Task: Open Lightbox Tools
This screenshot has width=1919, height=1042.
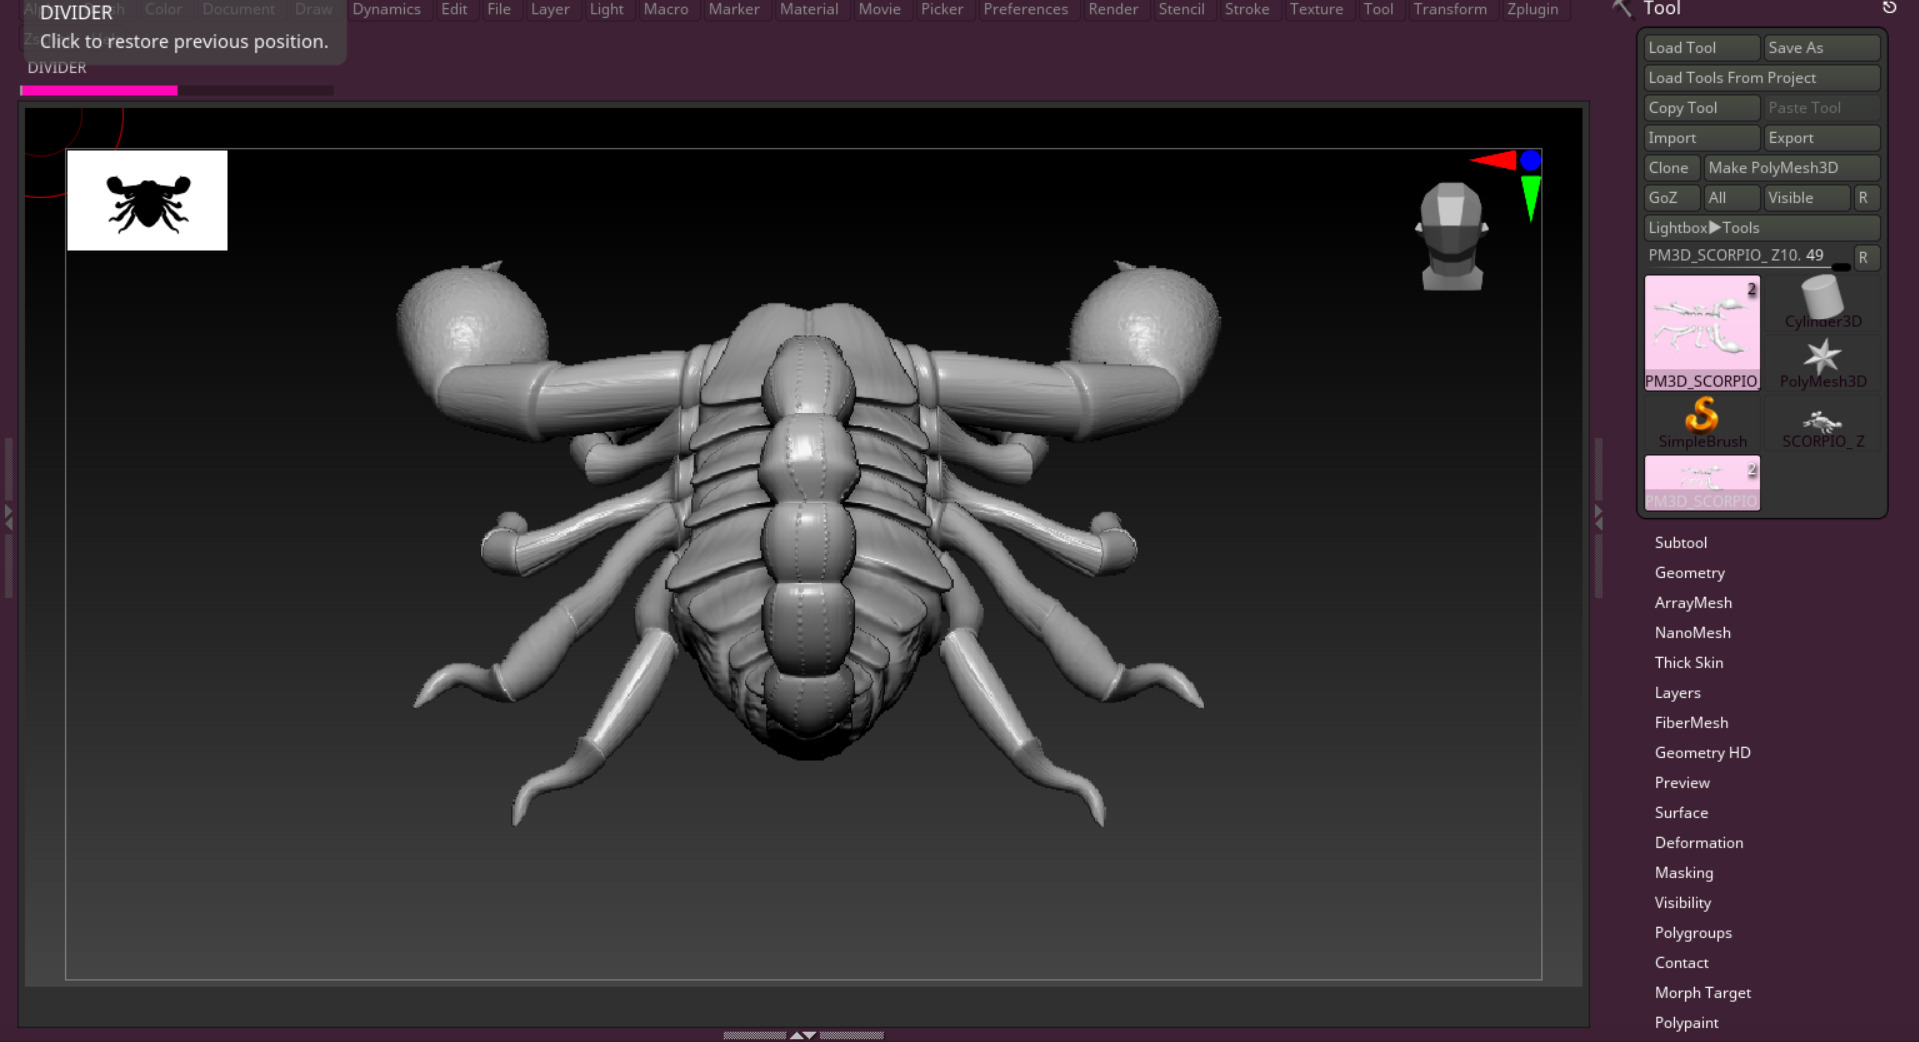Action: pos(1762,228)
